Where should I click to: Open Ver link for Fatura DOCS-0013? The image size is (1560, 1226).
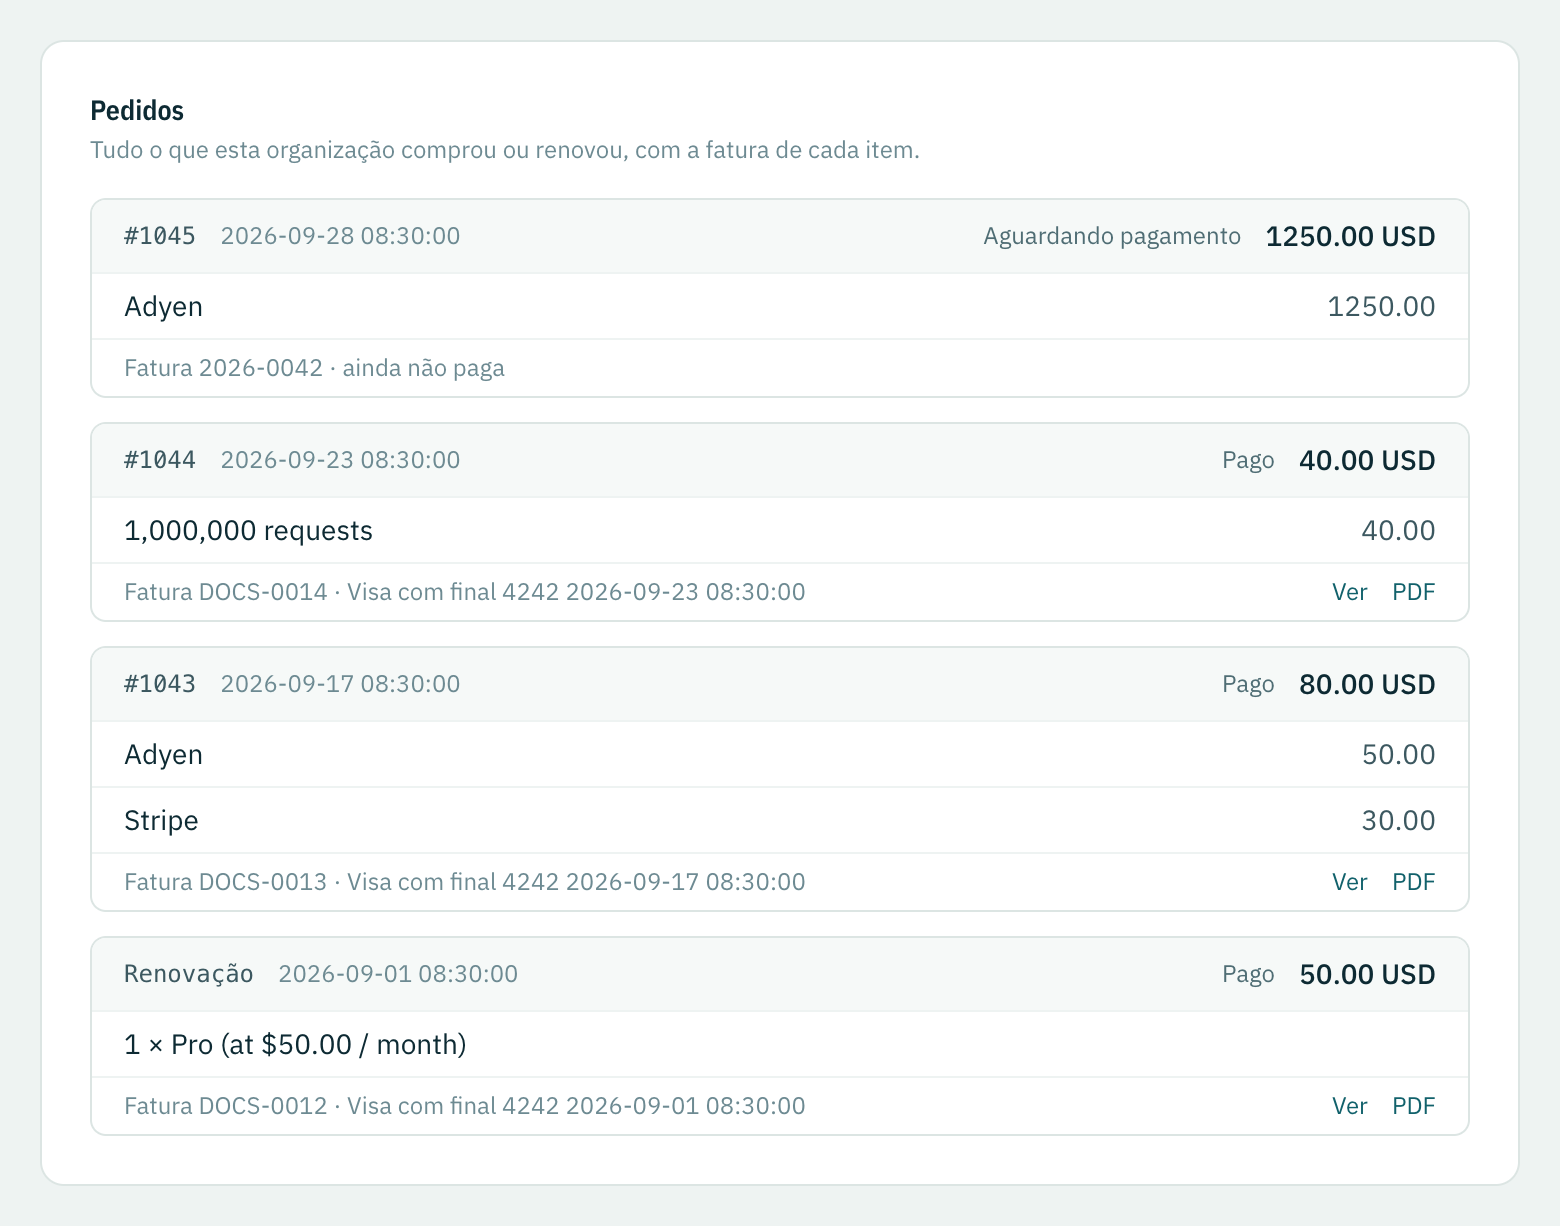point(1349,882)
